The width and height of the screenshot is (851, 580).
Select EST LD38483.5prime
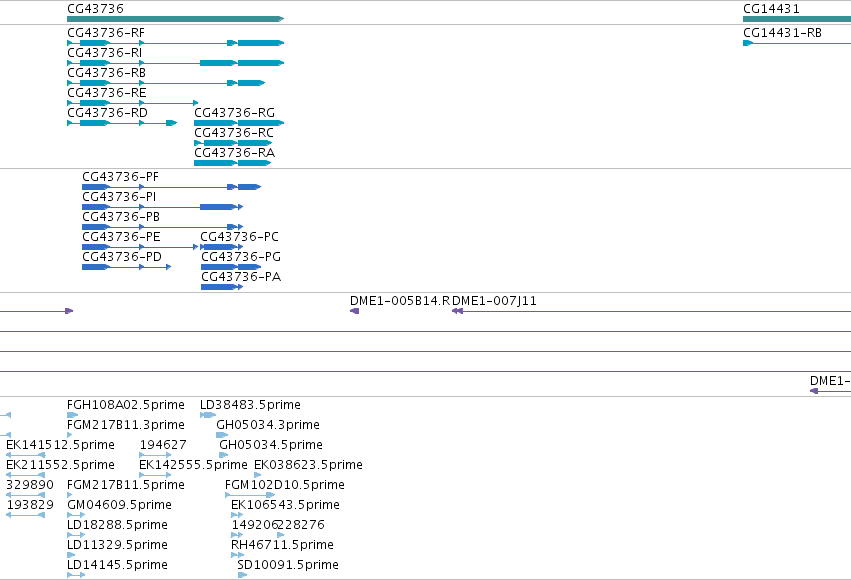[208, 416]
